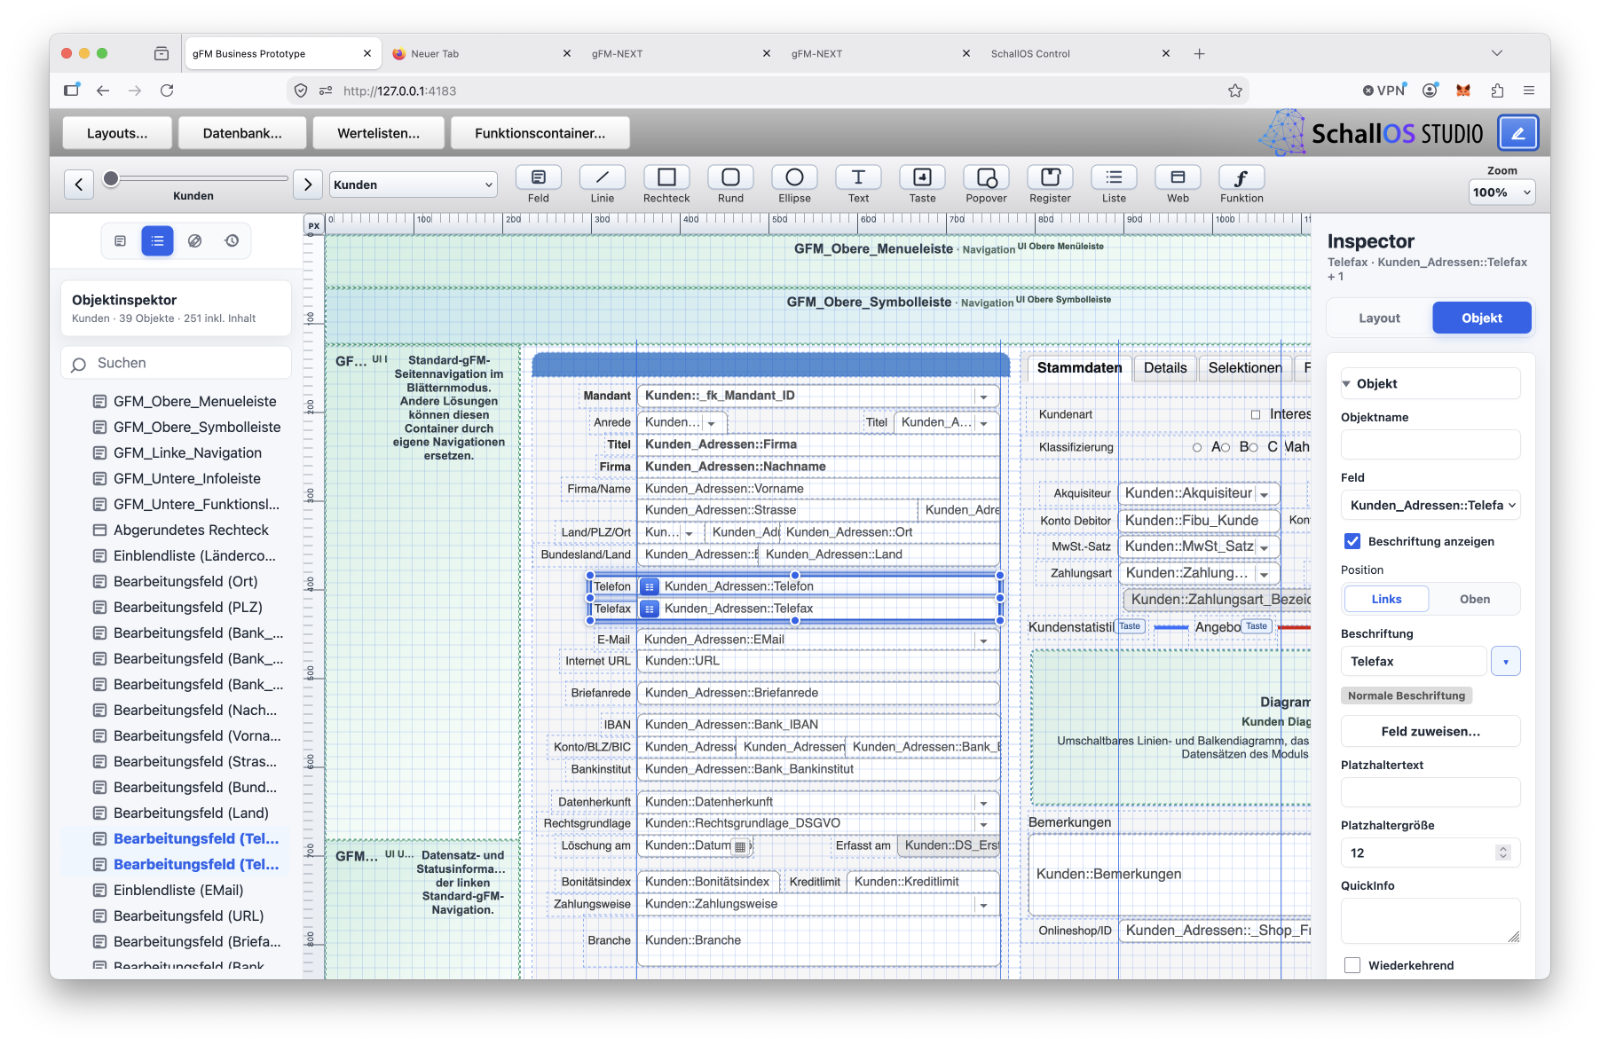This screenshot has height=1045, width=1600.
Task: Show the history clock view icon
Action: point(232,241)
